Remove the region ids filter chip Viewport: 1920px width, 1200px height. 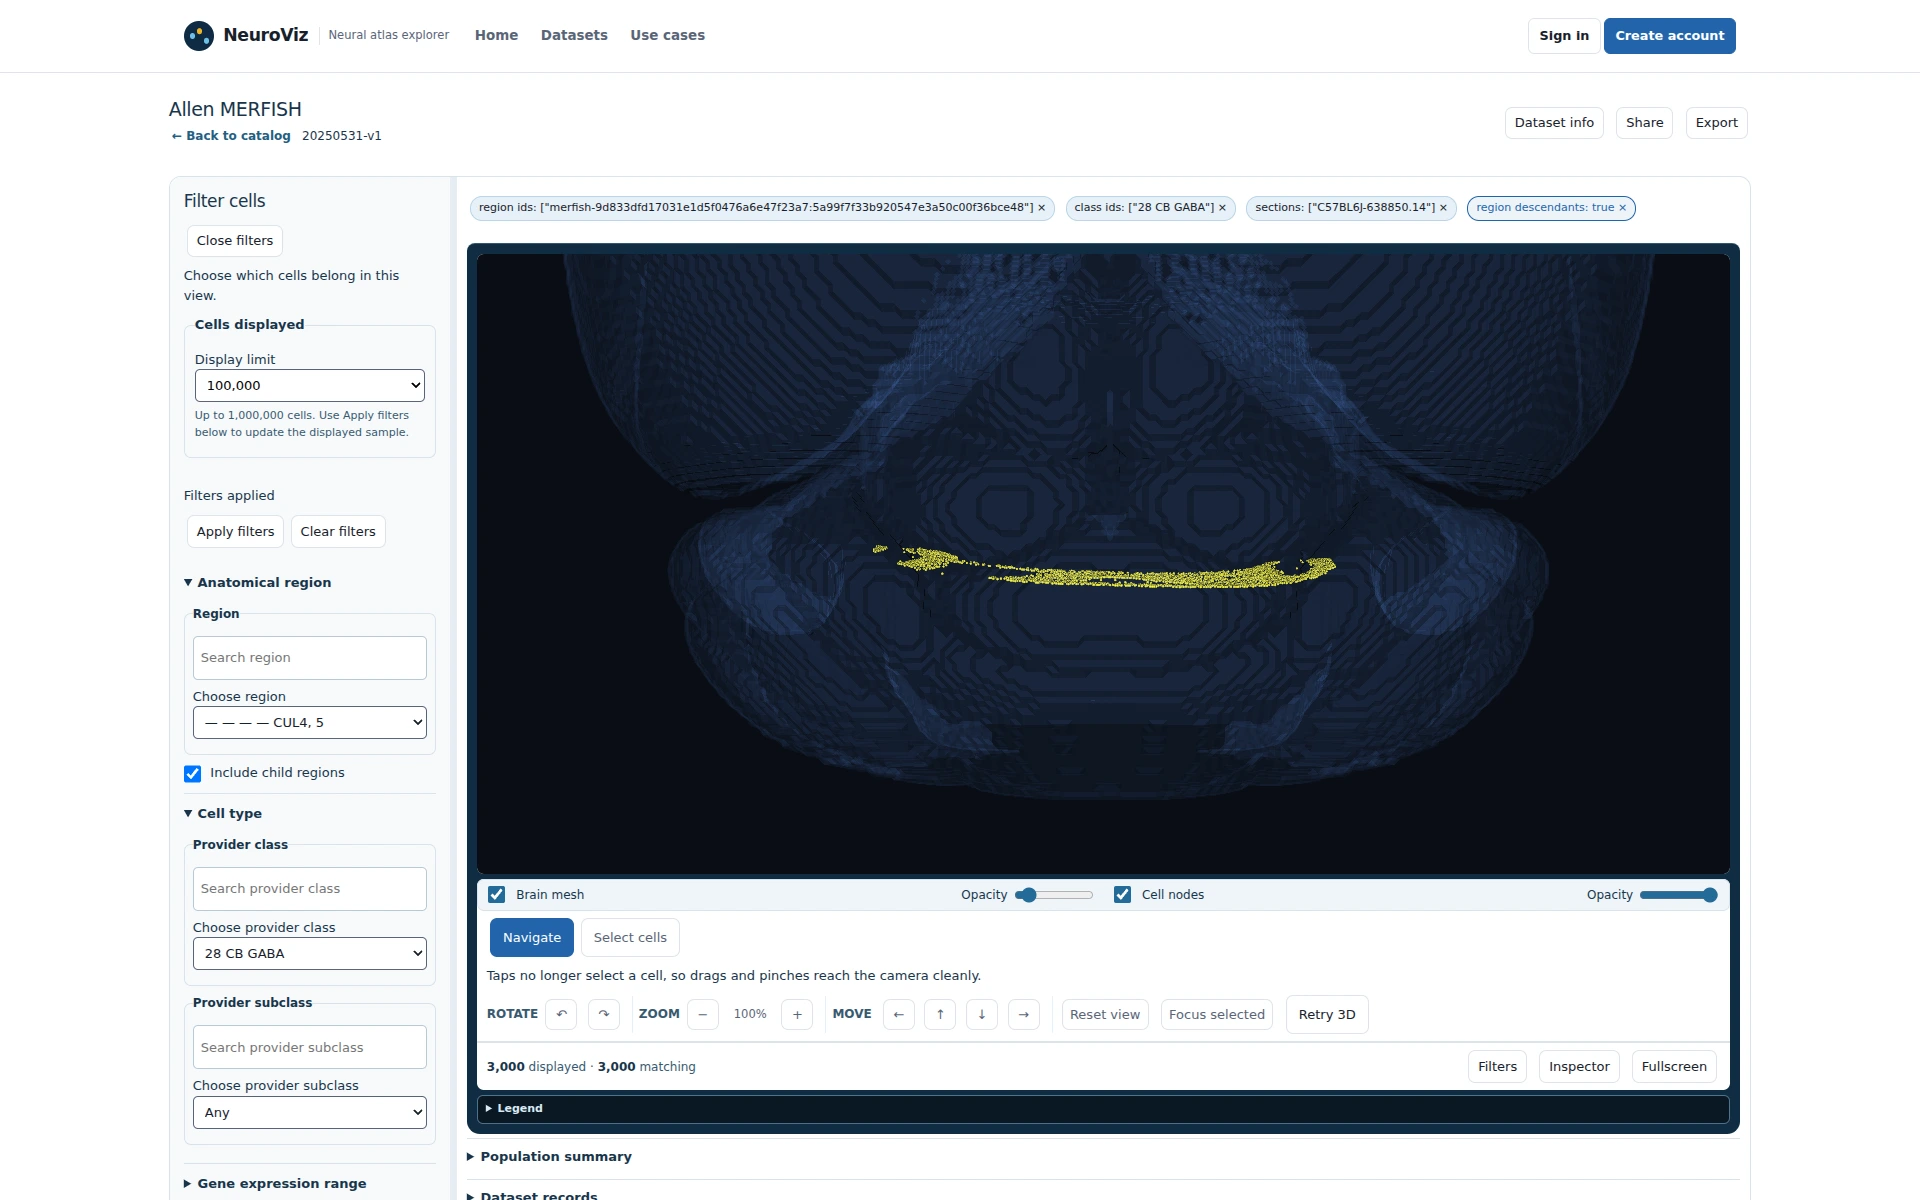1041,208
